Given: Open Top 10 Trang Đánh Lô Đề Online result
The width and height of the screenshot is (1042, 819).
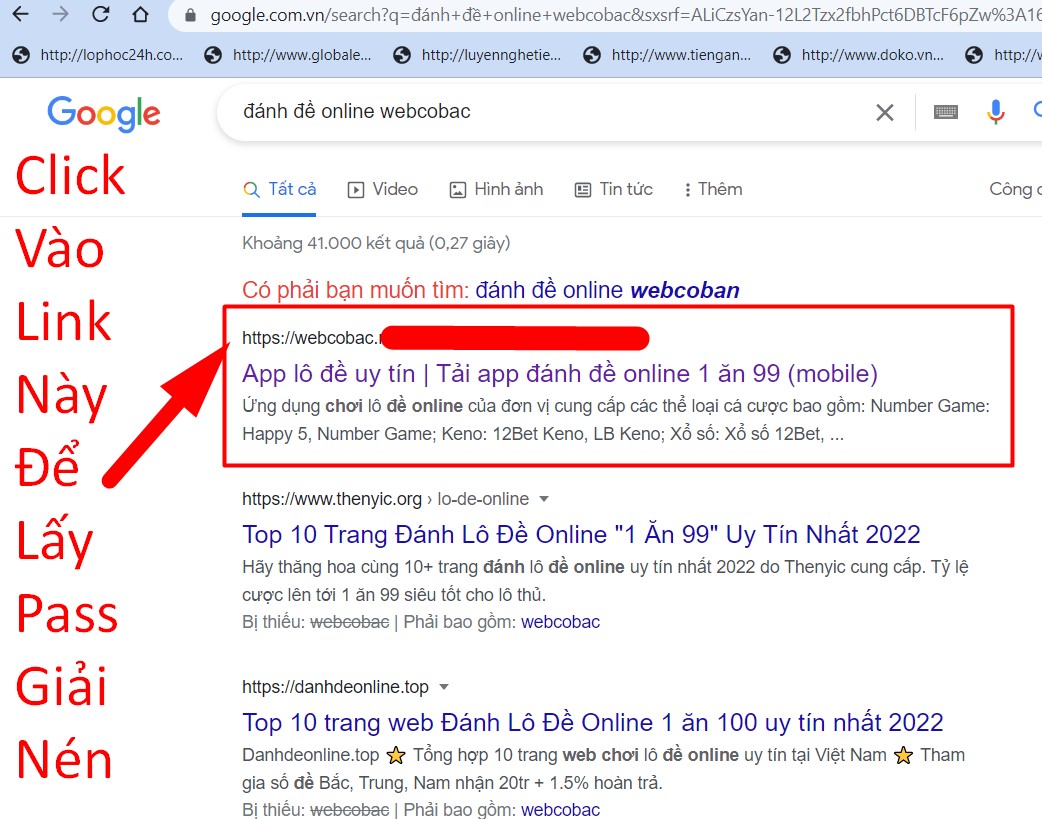Looking at the screenshot, I should point(581,534).
